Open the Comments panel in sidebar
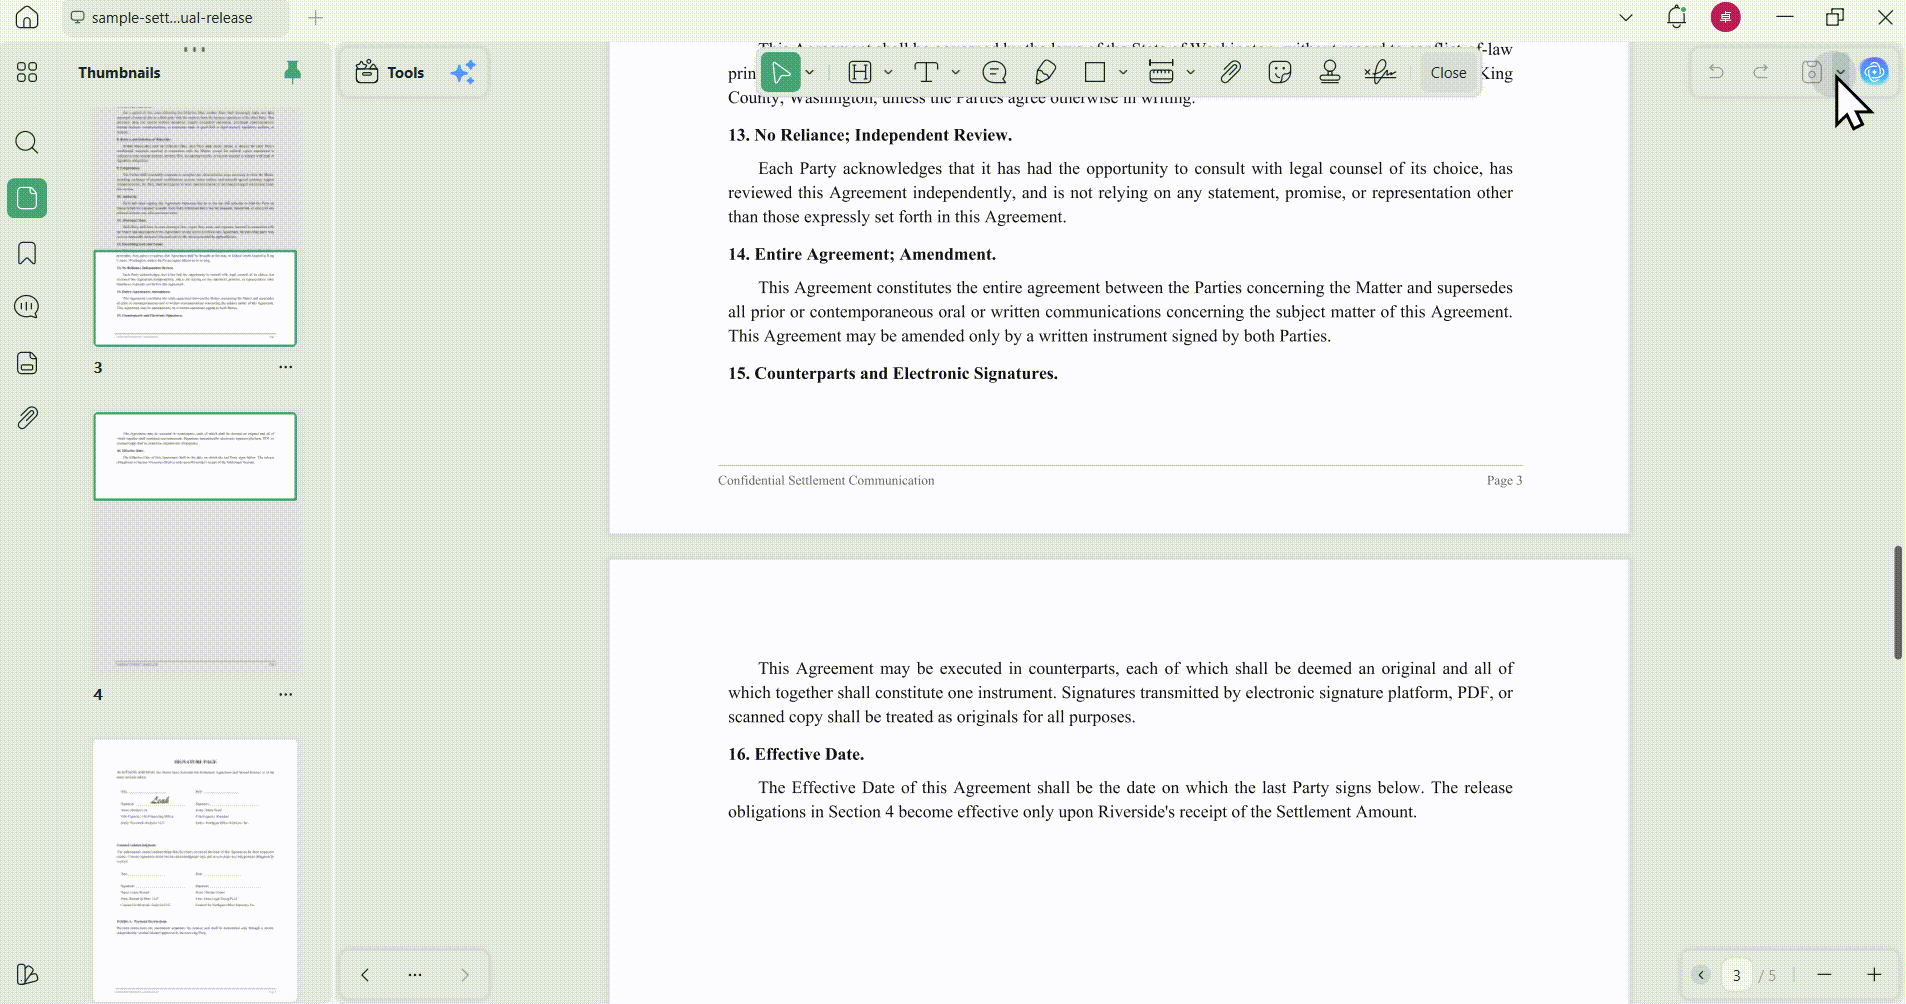 [27, 307]
